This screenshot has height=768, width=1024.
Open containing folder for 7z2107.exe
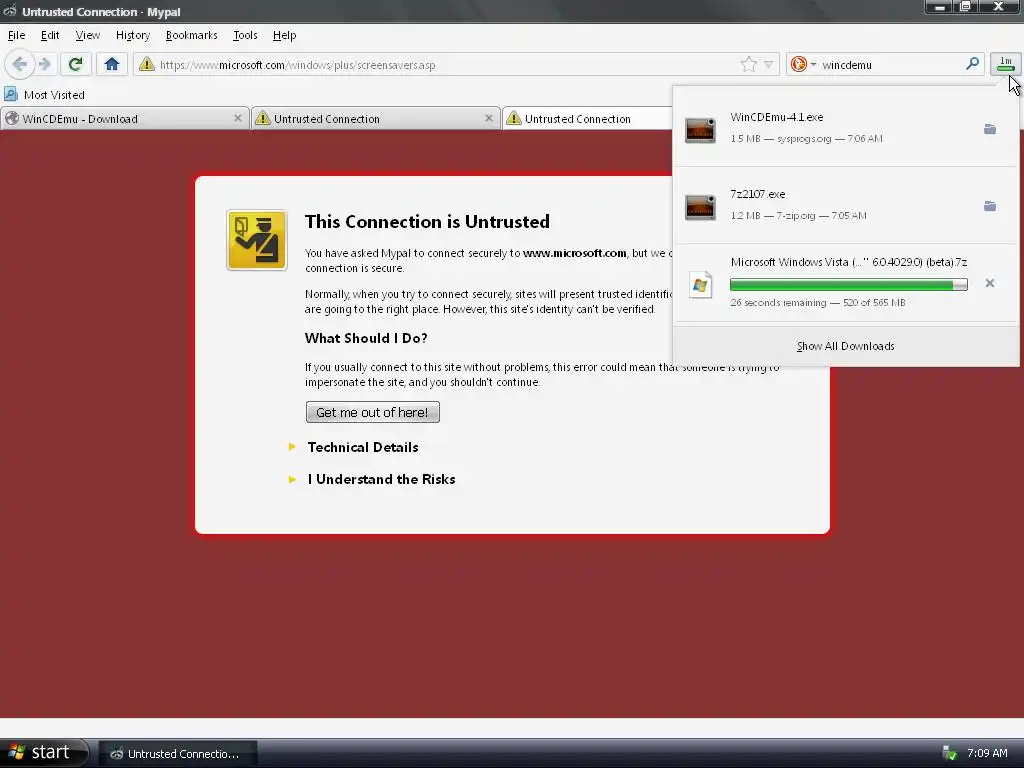(x=990, y=206)
